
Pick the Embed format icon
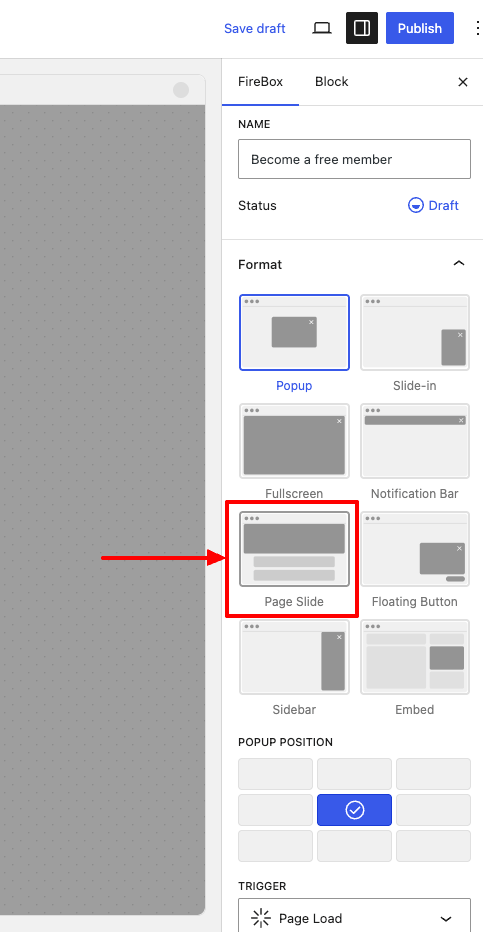[415, 657]
